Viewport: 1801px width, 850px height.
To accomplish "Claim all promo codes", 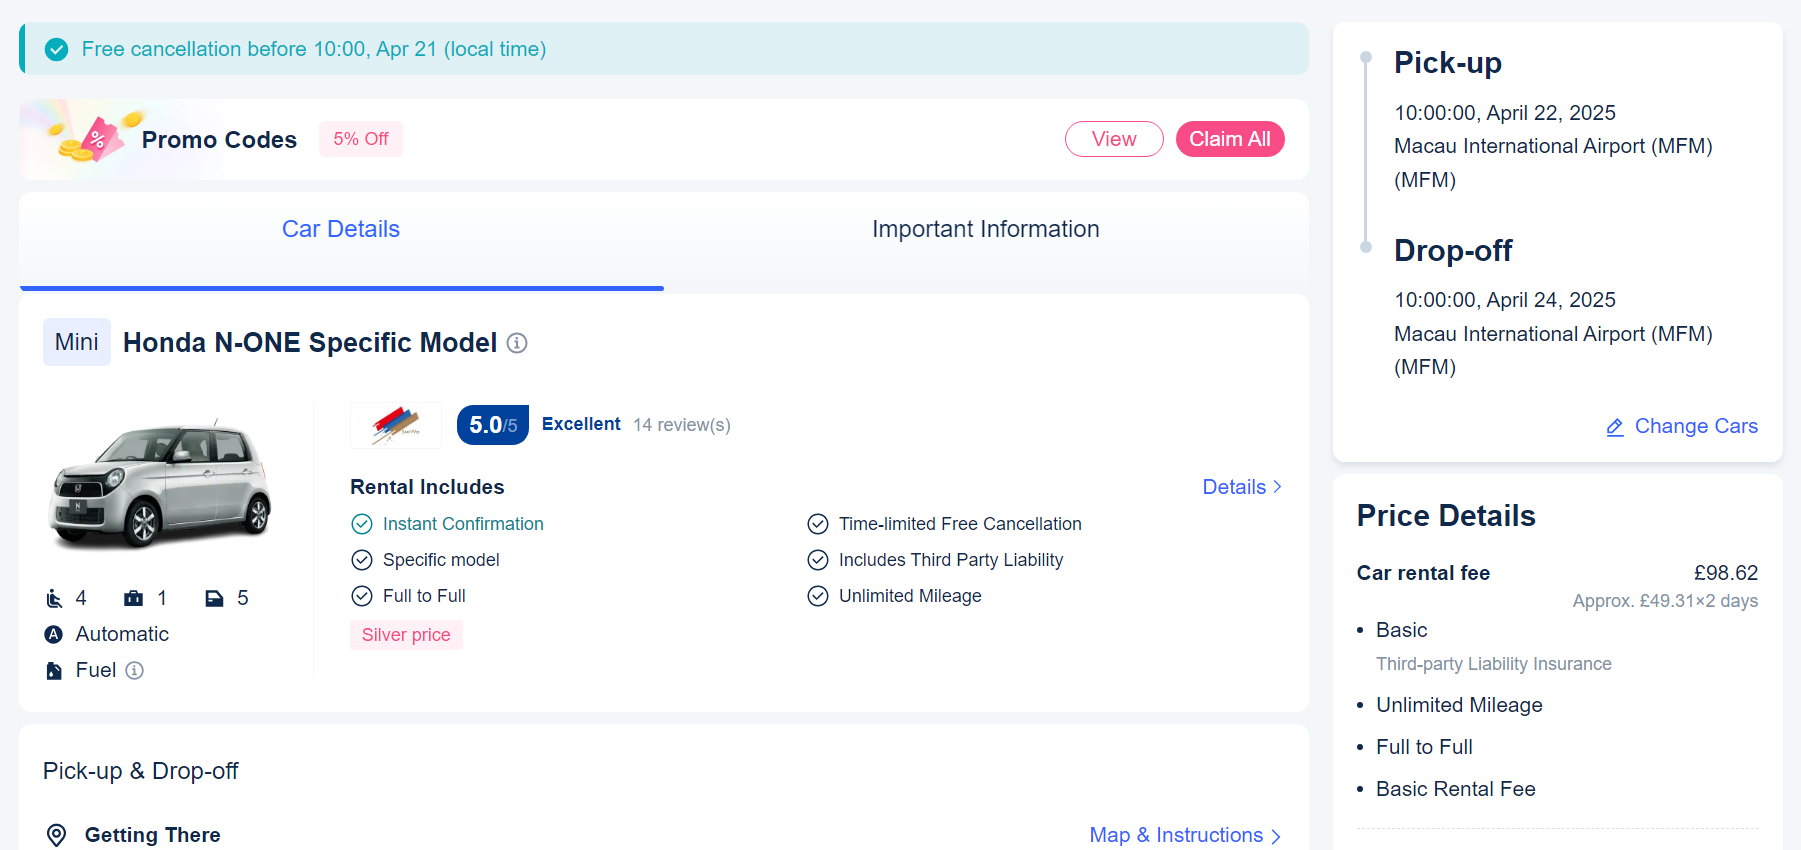I will click(x=1230, y=139).
